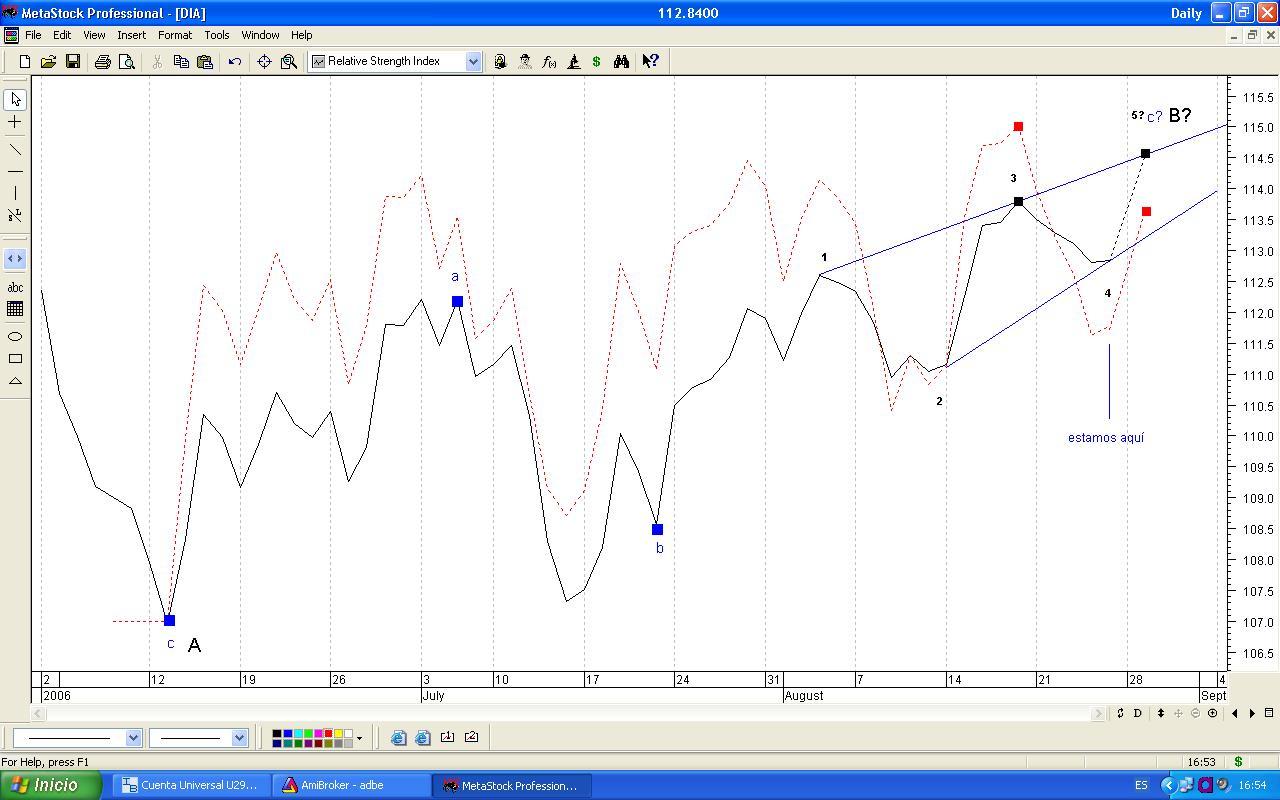
Task: Click the green dollar sign toolbar icon
Action: 597,62
